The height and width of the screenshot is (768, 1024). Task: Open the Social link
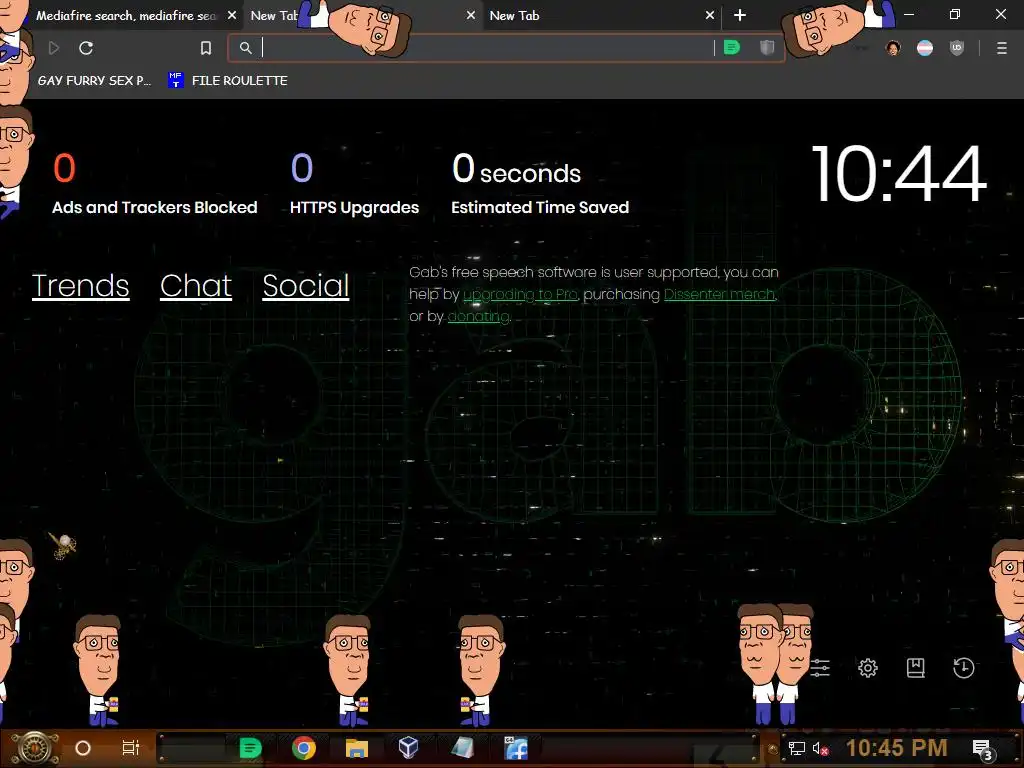(306, 286)
